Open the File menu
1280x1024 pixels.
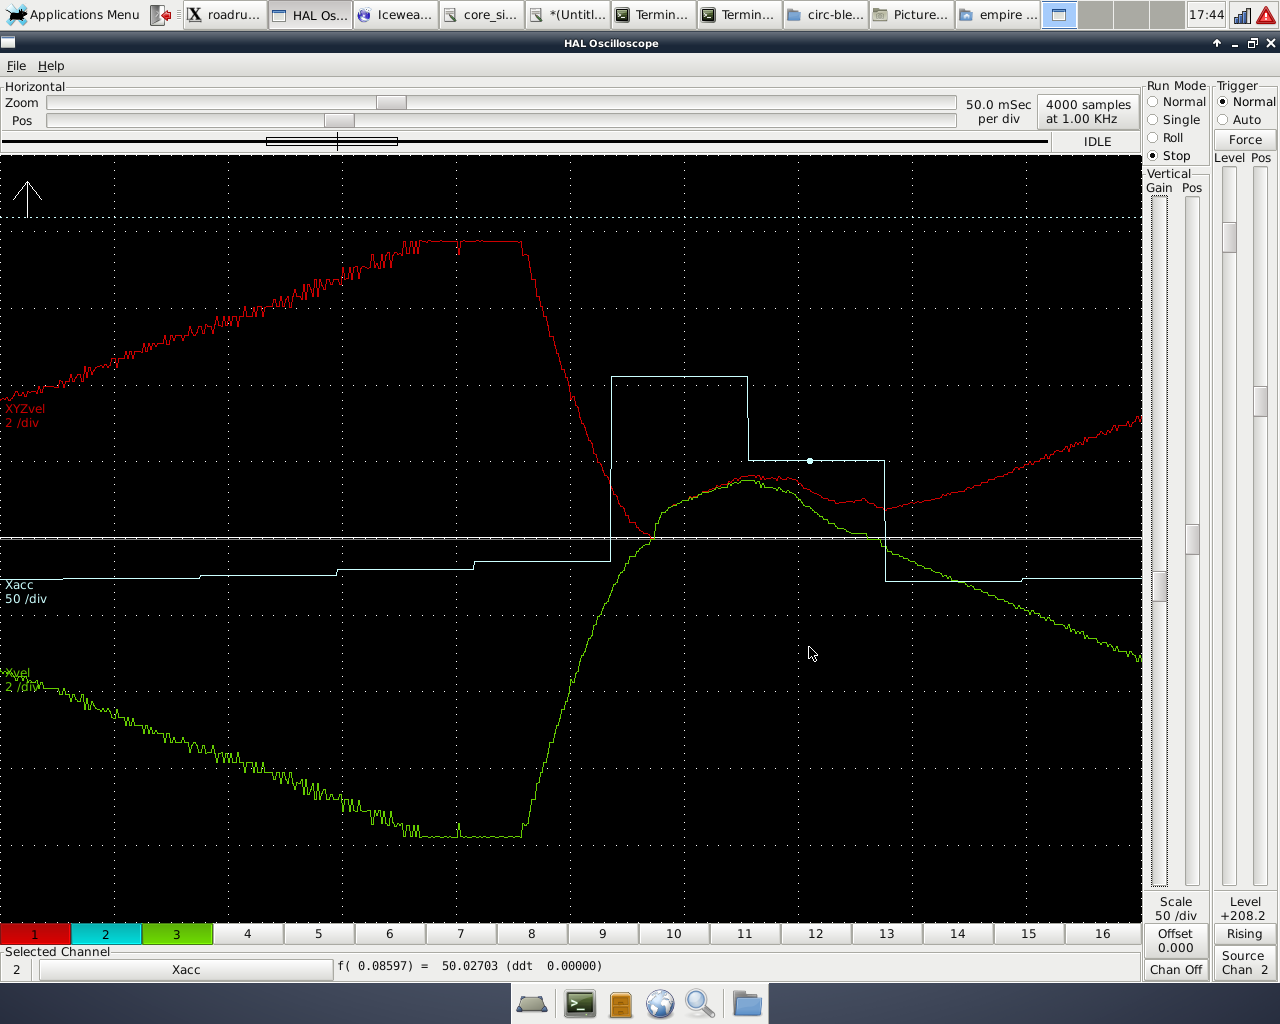pyautogui.click(x=16, y=66)
